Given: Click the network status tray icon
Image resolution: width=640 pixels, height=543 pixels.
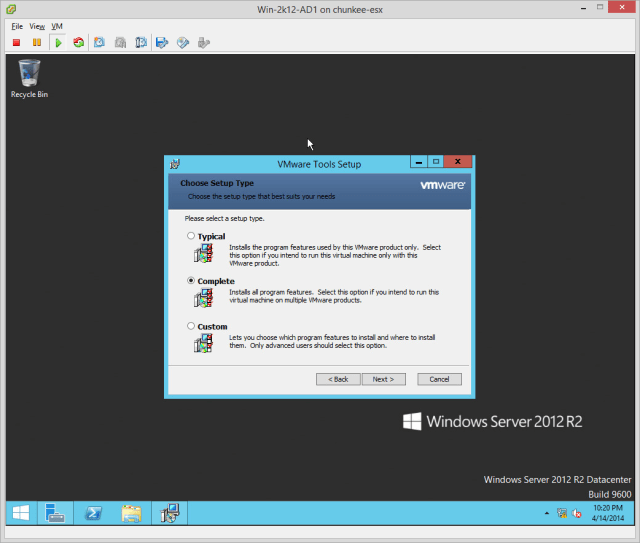Looking at the screenshot, I should pos(562,513).
